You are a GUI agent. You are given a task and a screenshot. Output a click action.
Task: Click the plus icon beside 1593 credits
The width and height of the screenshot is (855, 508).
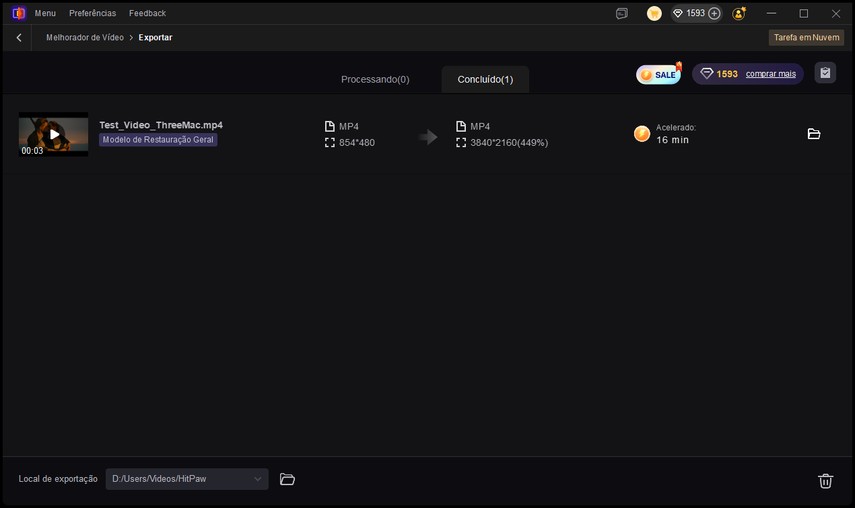coord(714,13)
